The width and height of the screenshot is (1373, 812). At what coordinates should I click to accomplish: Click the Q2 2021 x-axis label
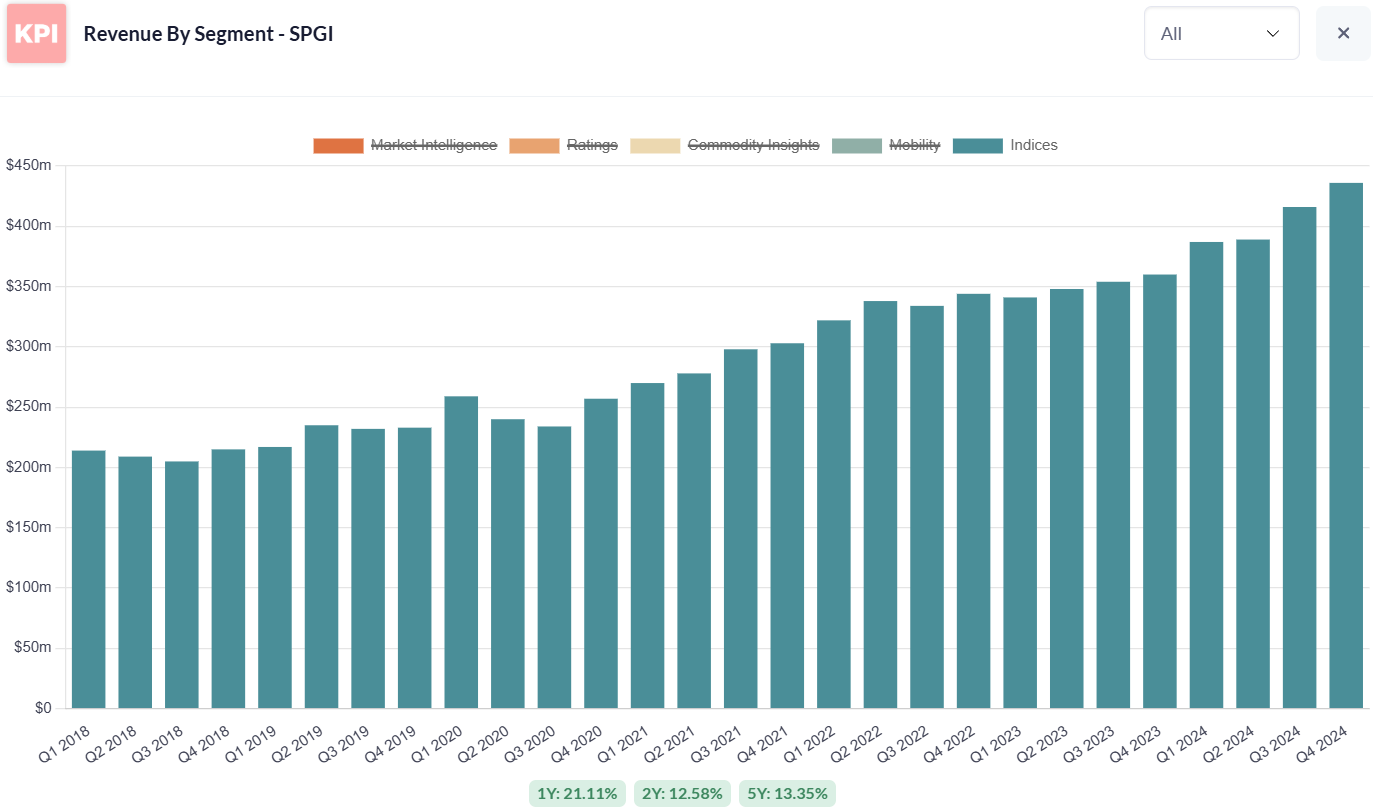pos(673,743)
